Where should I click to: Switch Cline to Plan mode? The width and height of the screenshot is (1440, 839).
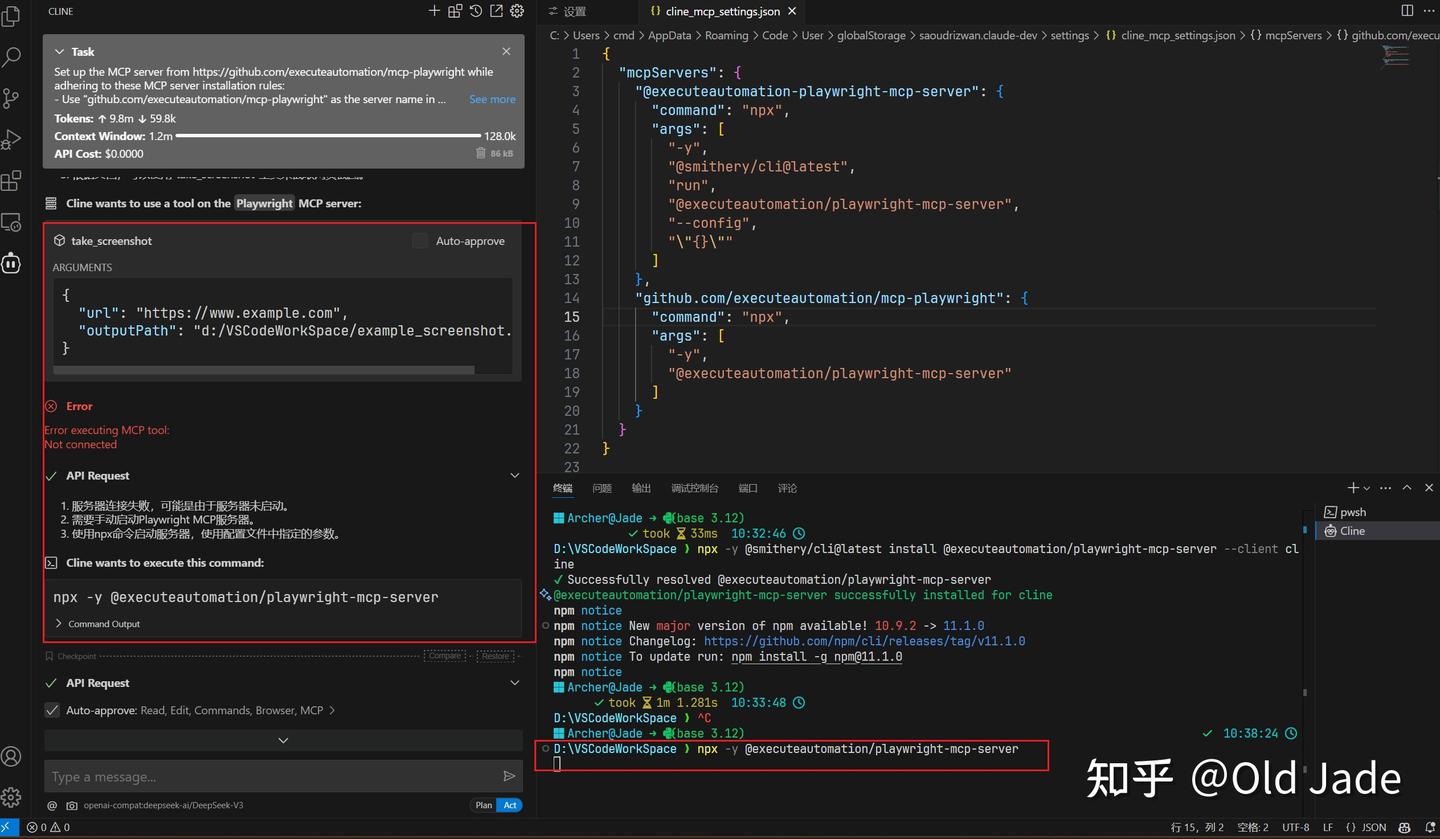pyautogui.click(x=483, y=805)
